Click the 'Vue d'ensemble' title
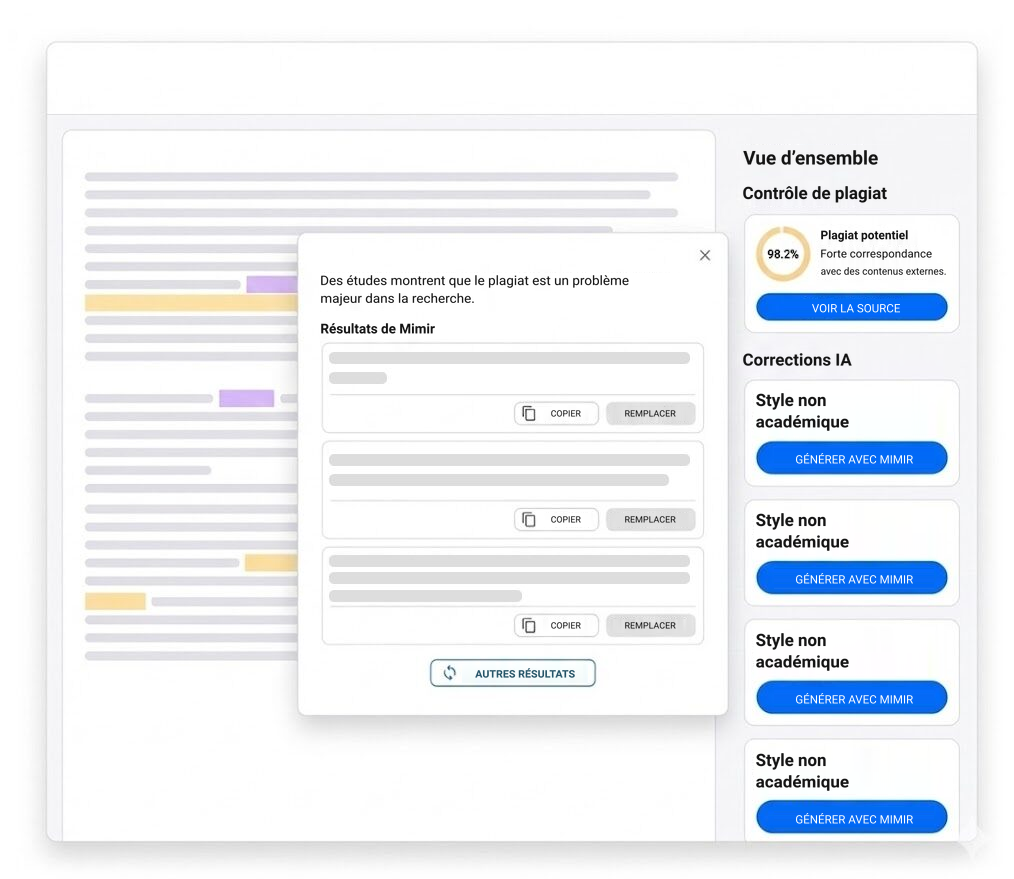Viewport: 1014px width, 879px height. (x=810, y=158)
